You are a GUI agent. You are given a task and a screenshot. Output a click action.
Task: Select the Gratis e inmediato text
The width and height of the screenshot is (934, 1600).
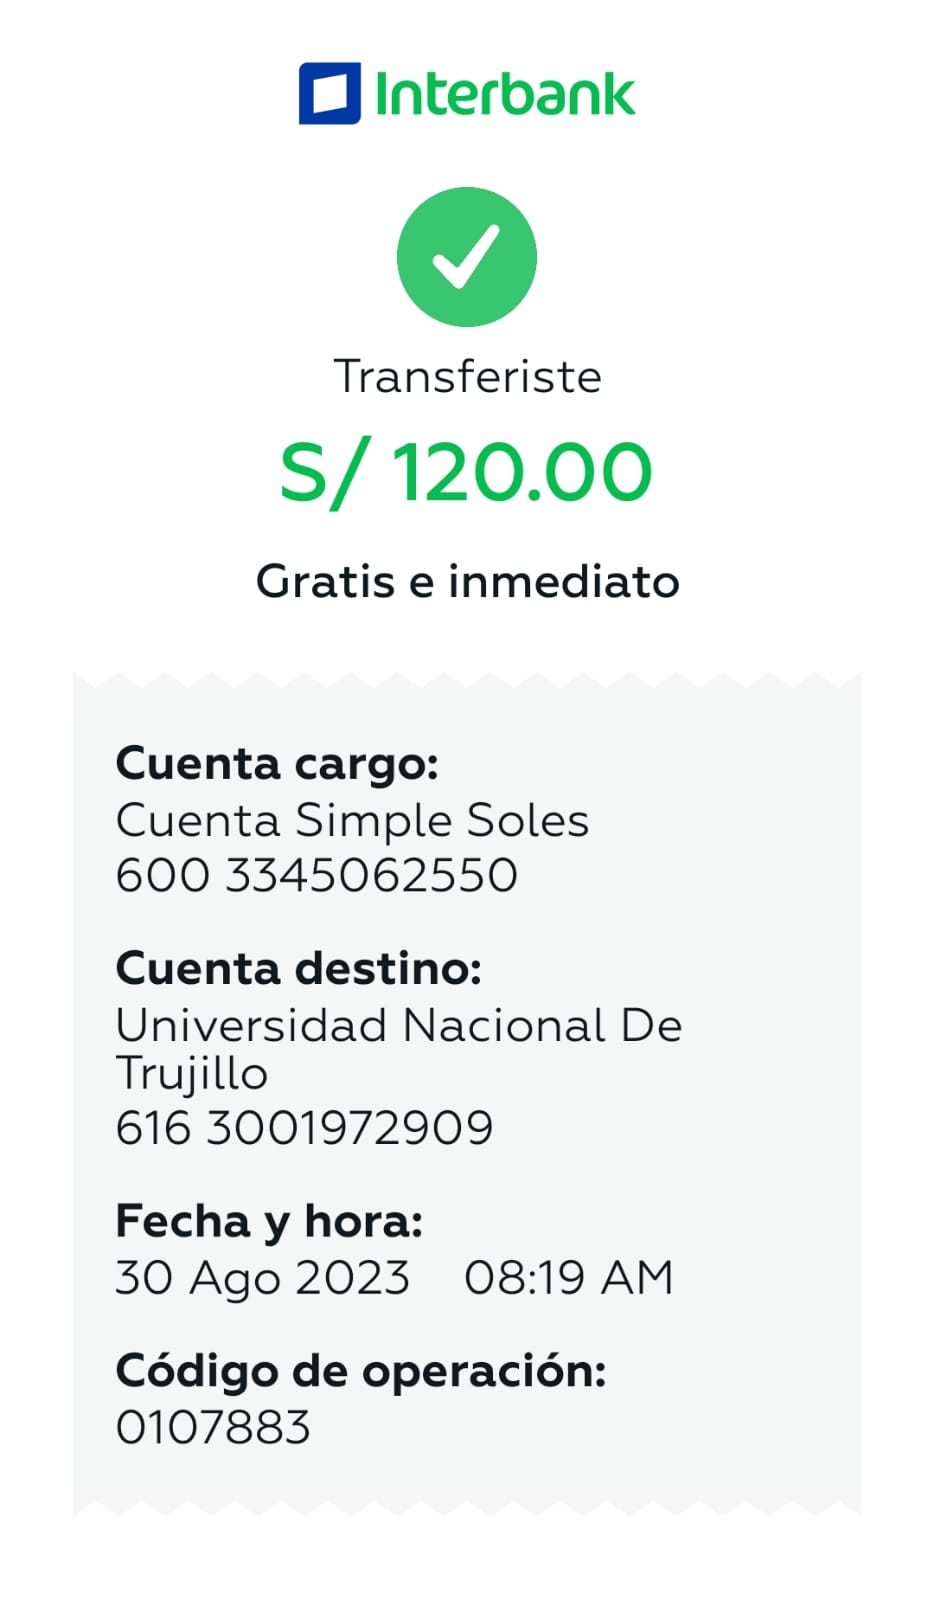tap(467, 581)
